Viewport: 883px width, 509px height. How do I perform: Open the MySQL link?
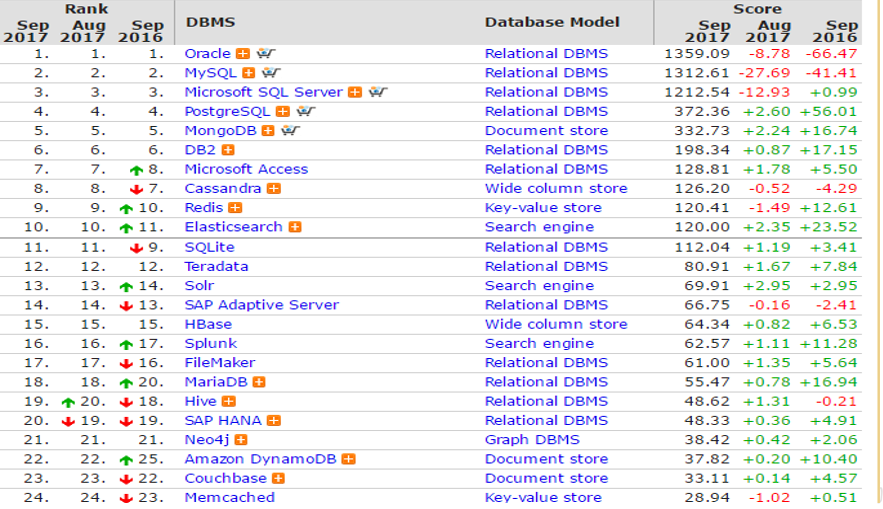[x=211, y=73]
